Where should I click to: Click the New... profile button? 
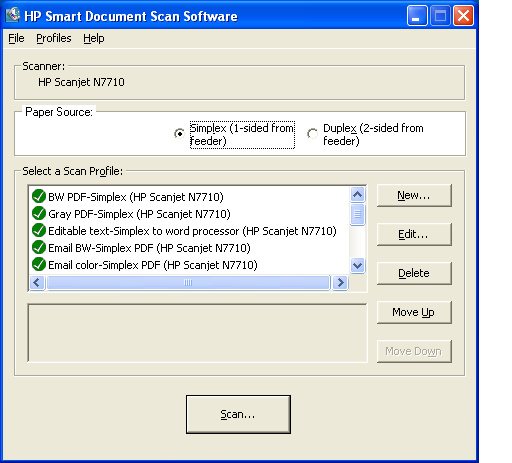[x=414, y=195]
